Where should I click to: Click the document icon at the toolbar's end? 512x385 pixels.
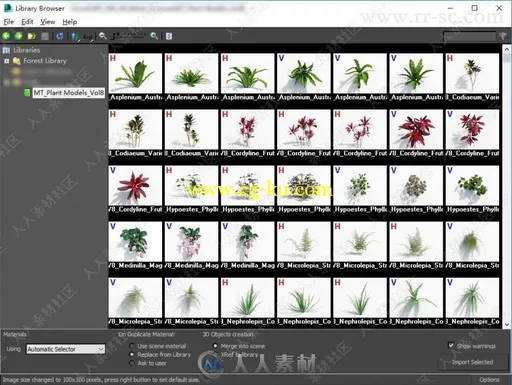tap(169, 36)
